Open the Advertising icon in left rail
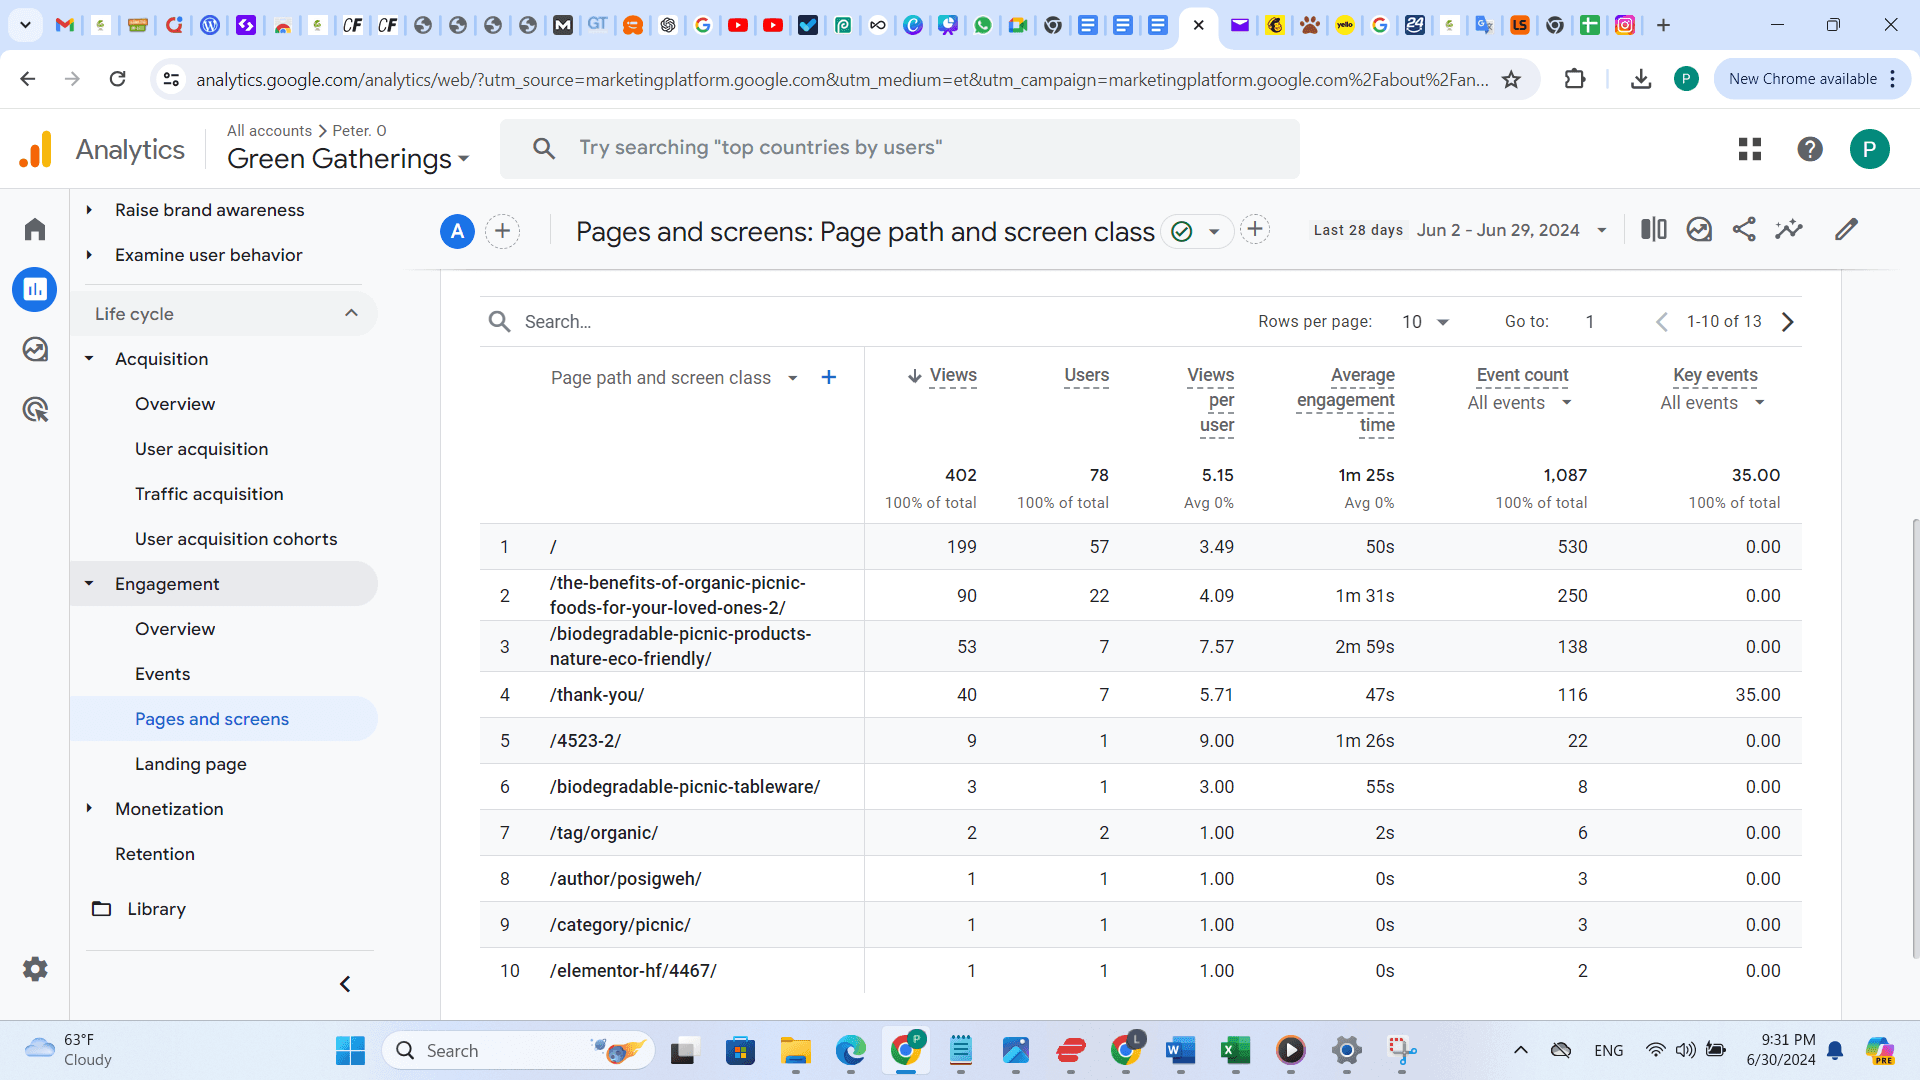The width and height of the screenshot is (1920, 1080). click(35, 409)
